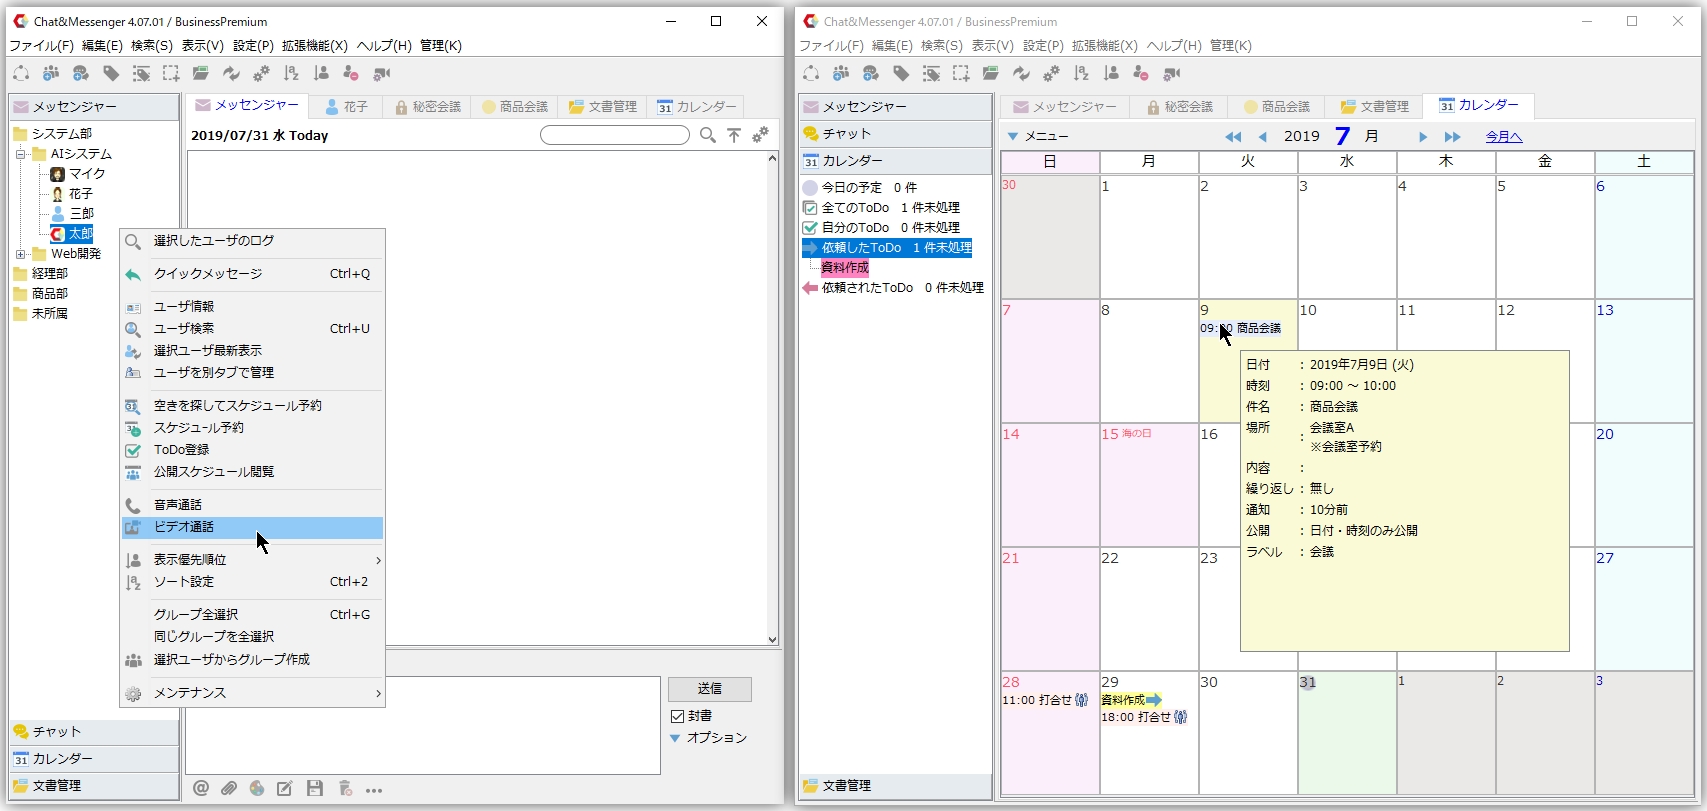Expand the オプション disclosure triangle
The image size is (1707, 811).
675,738
